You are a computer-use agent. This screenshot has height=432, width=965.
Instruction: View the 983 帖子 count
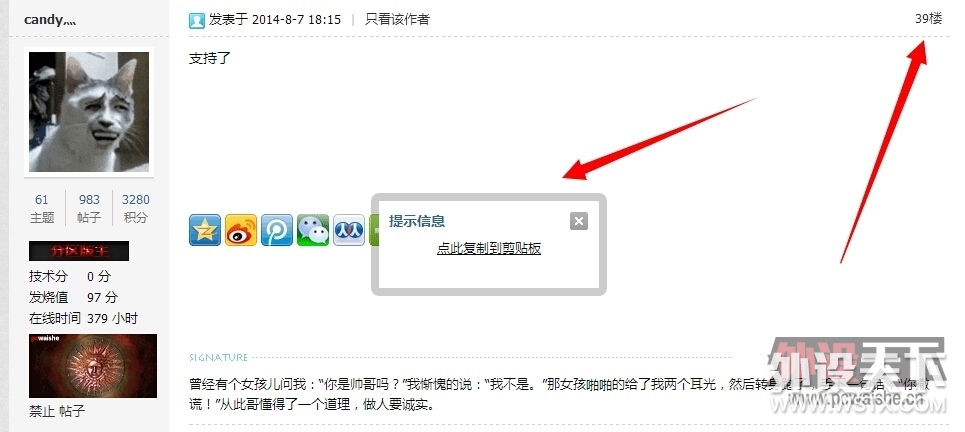(89, 208)
